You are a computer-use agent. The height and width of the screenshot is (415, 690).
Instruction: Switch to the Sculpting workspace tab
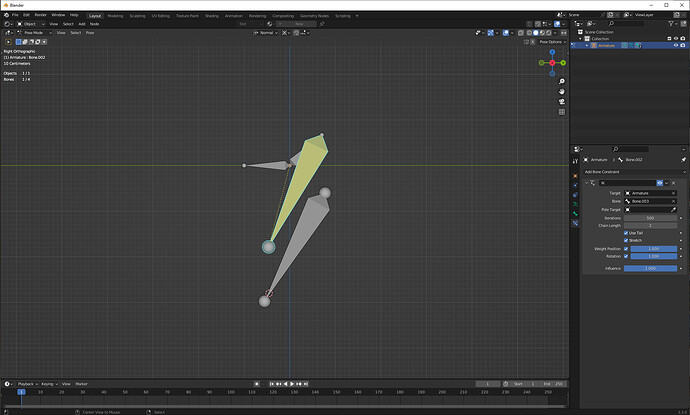(137, 16)
